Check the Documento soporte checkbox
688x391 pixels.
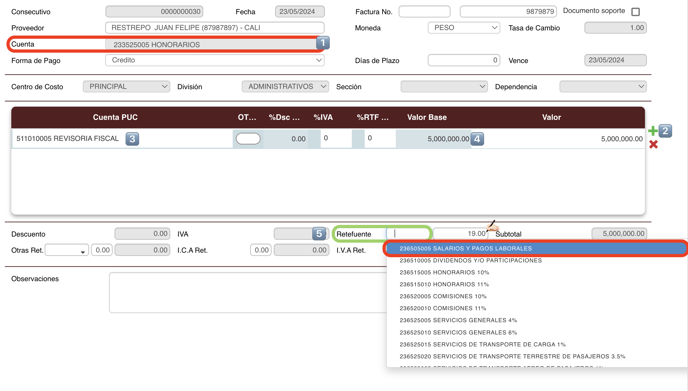635,12
